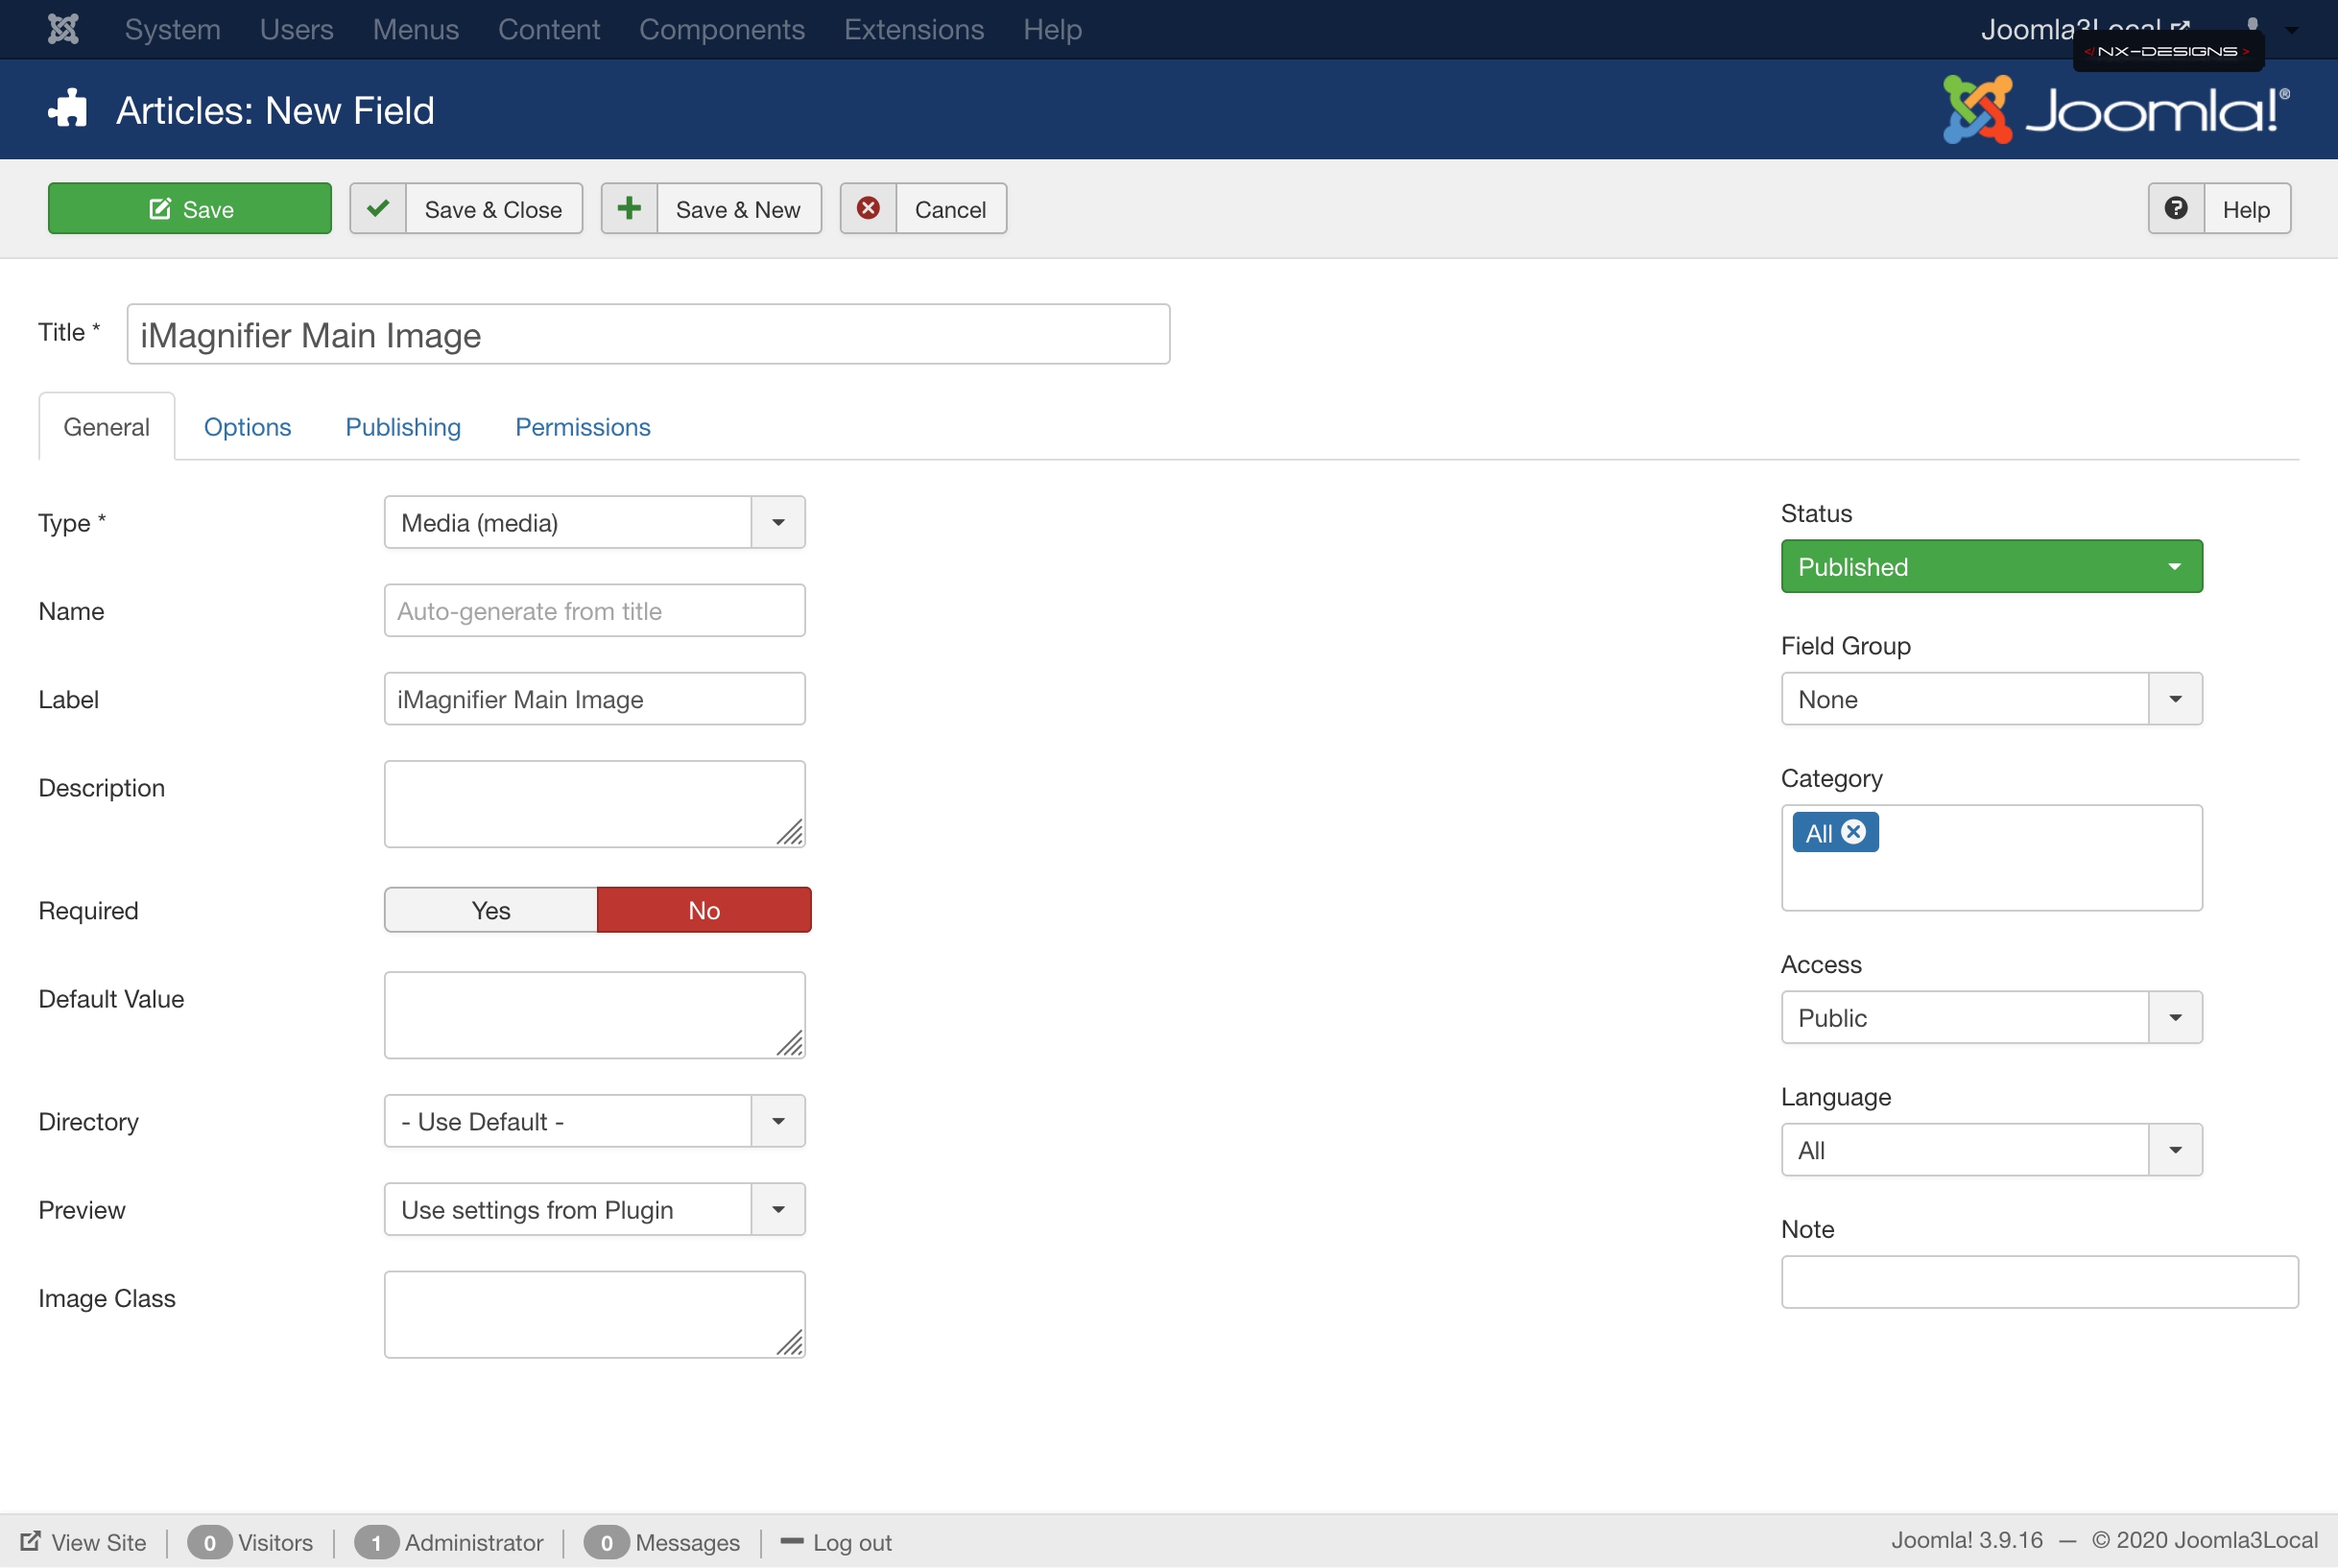Image resolution: width=2338 pixels, height=1568 pixels.
Task: Click the Default Value text area
Action: (x=595, y=1015)
